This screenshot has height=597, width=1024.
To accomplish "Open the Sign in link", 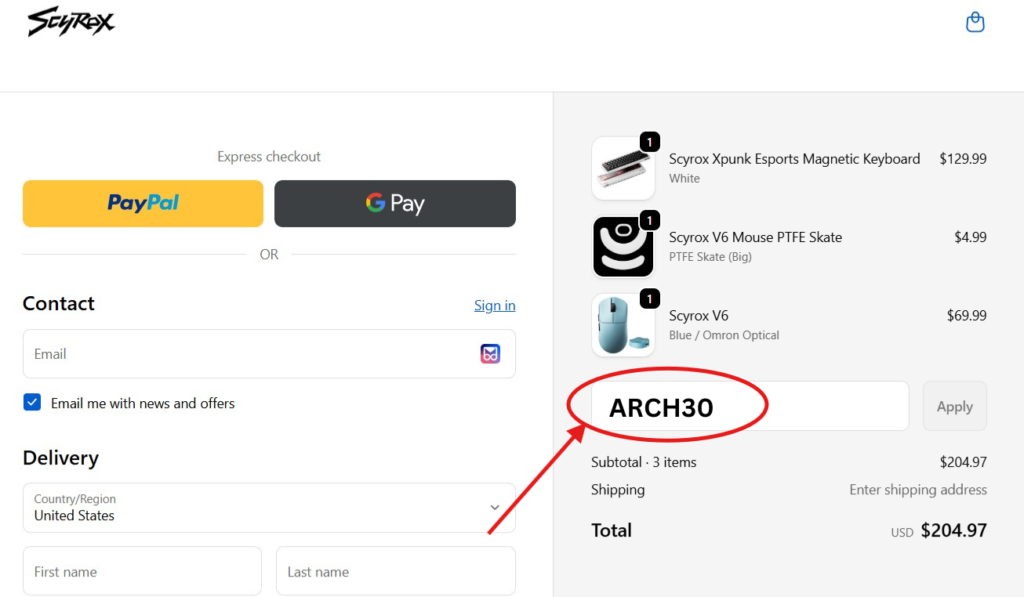I will coord(494,305).
